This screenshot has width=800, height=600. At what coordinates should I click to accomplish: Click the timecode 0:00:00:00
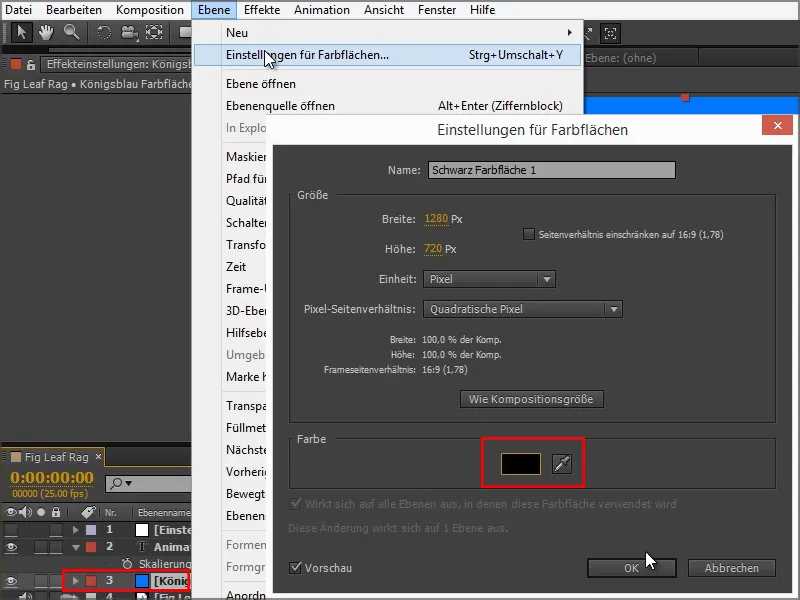52,478
